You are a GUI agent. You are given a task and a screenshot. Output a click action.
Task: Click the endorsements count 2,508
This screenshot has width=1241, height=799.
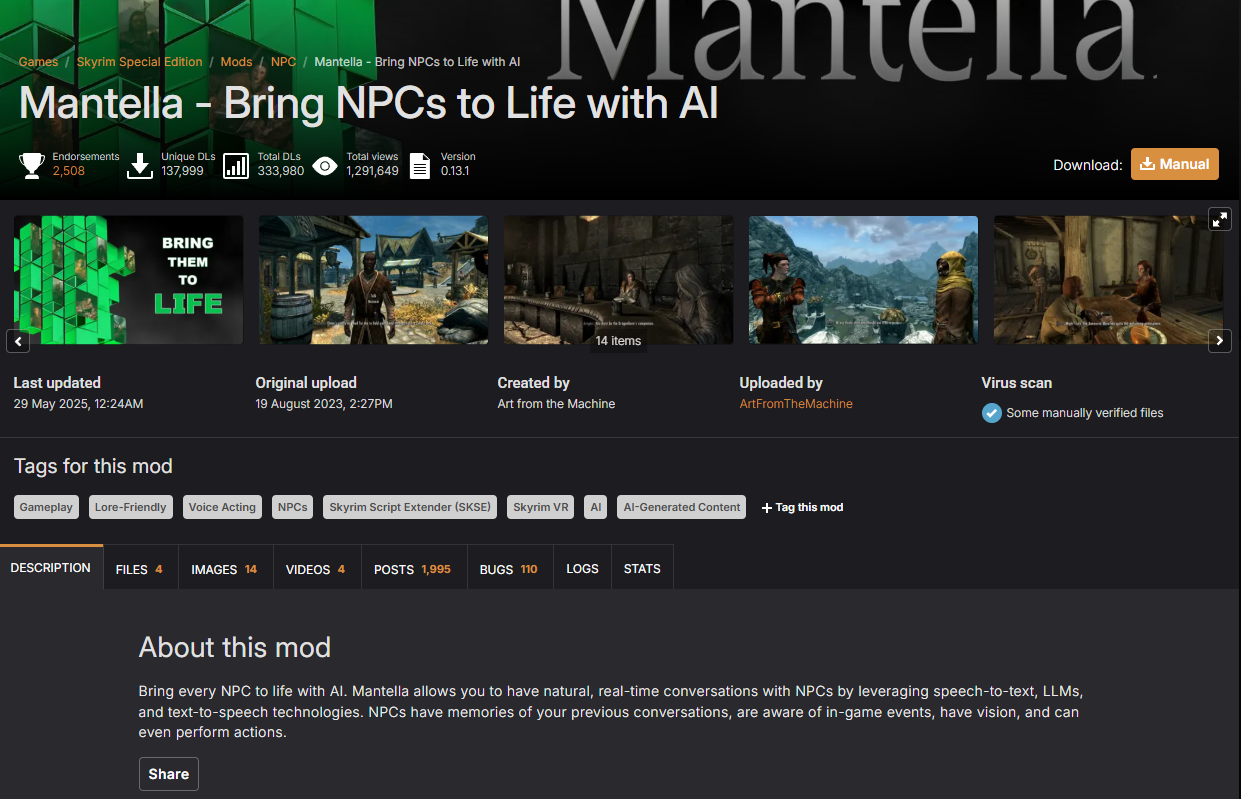[69, 171]
